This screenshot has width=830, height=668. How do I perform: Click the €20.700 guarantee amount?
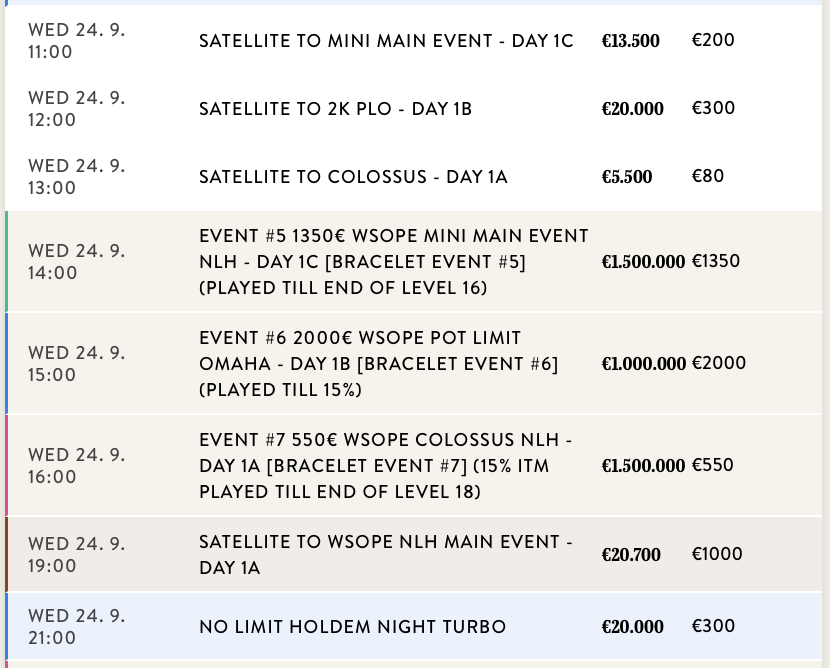[x=630, y=554]
